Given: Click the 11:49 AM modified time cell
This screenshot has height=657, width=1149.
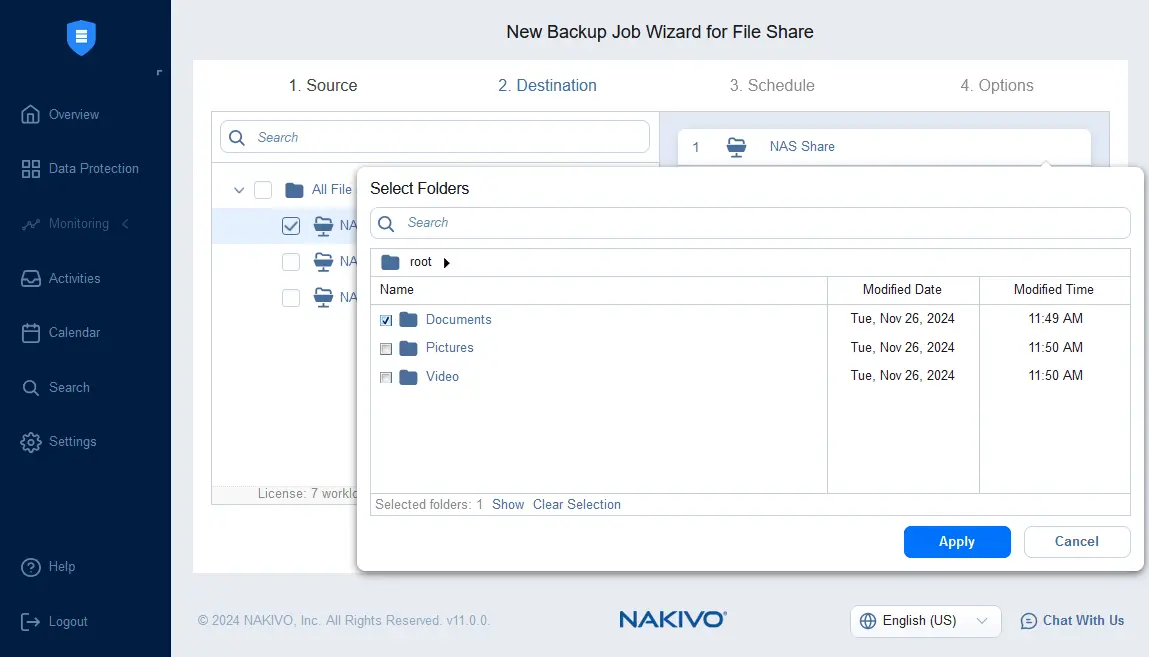Looking at the screenshot, I should [x=1055, y=319].
